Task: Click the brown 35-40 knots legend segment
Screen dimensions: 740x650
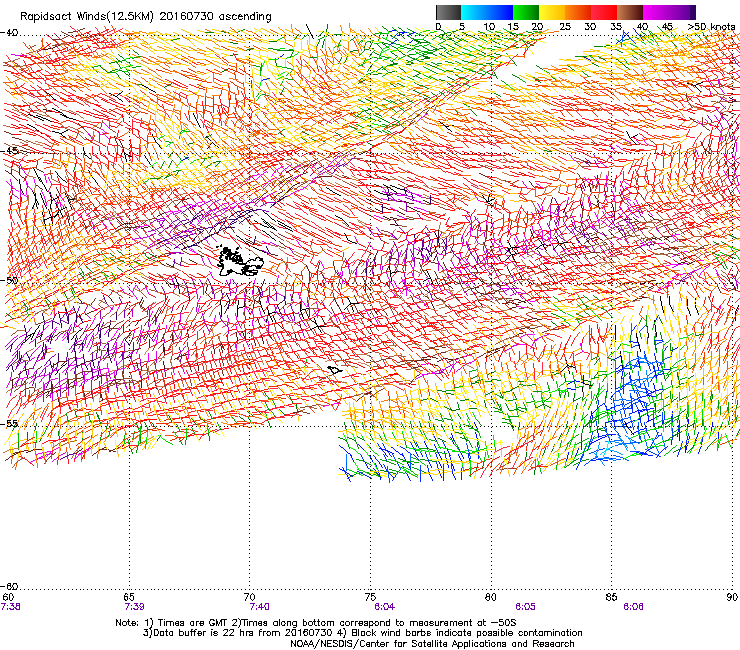Action: click(x=630, y=12)
